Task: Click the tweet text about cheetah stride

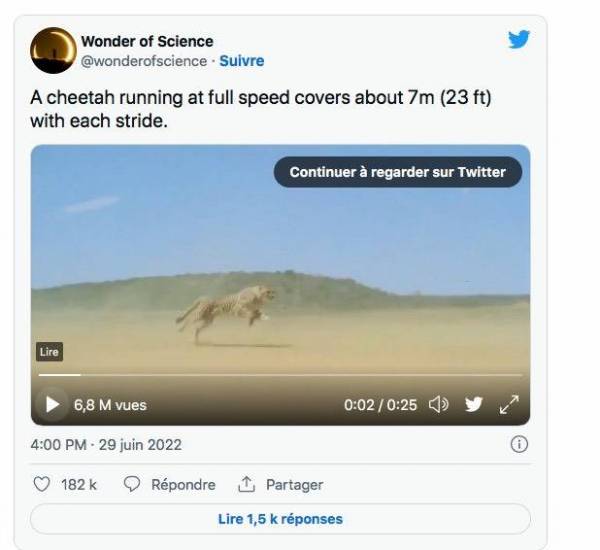Action: 265,110
